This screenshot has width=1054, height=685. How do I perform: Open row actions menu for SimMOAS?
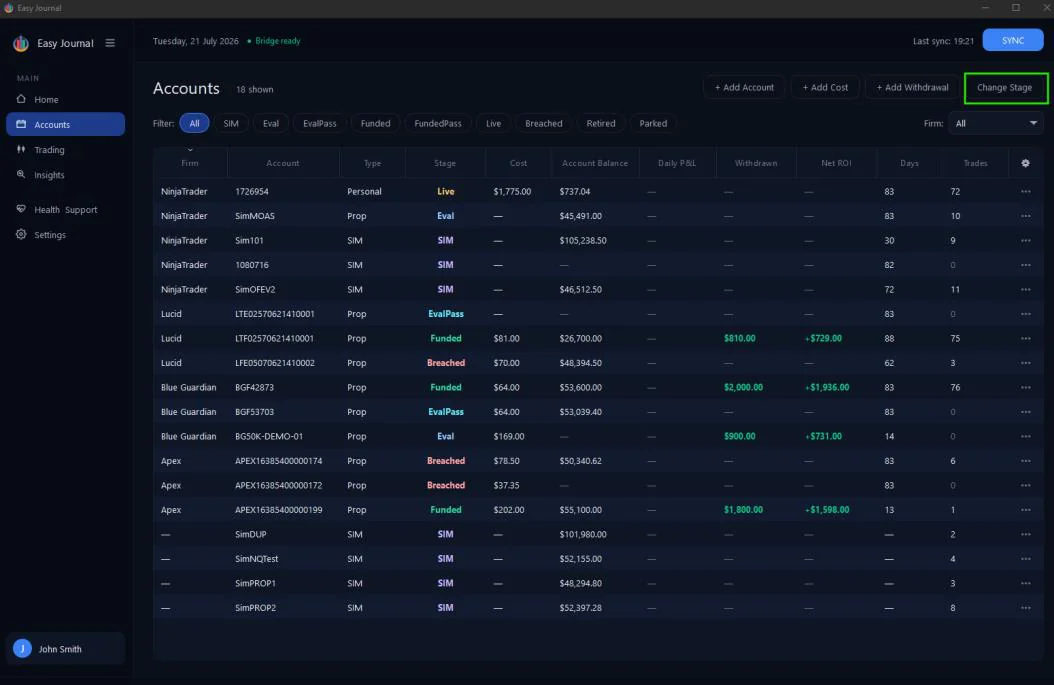pyautogui.click(x=1025, y=216)
